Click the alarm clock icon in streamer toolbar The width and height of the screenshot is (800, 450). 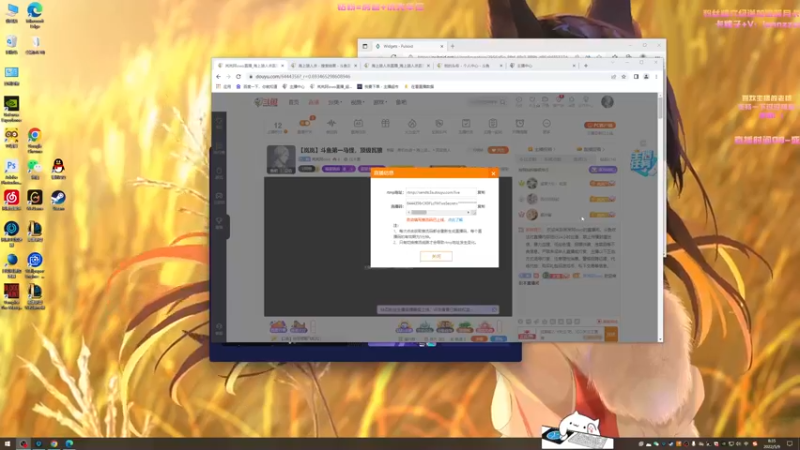[x=519, y=123]
